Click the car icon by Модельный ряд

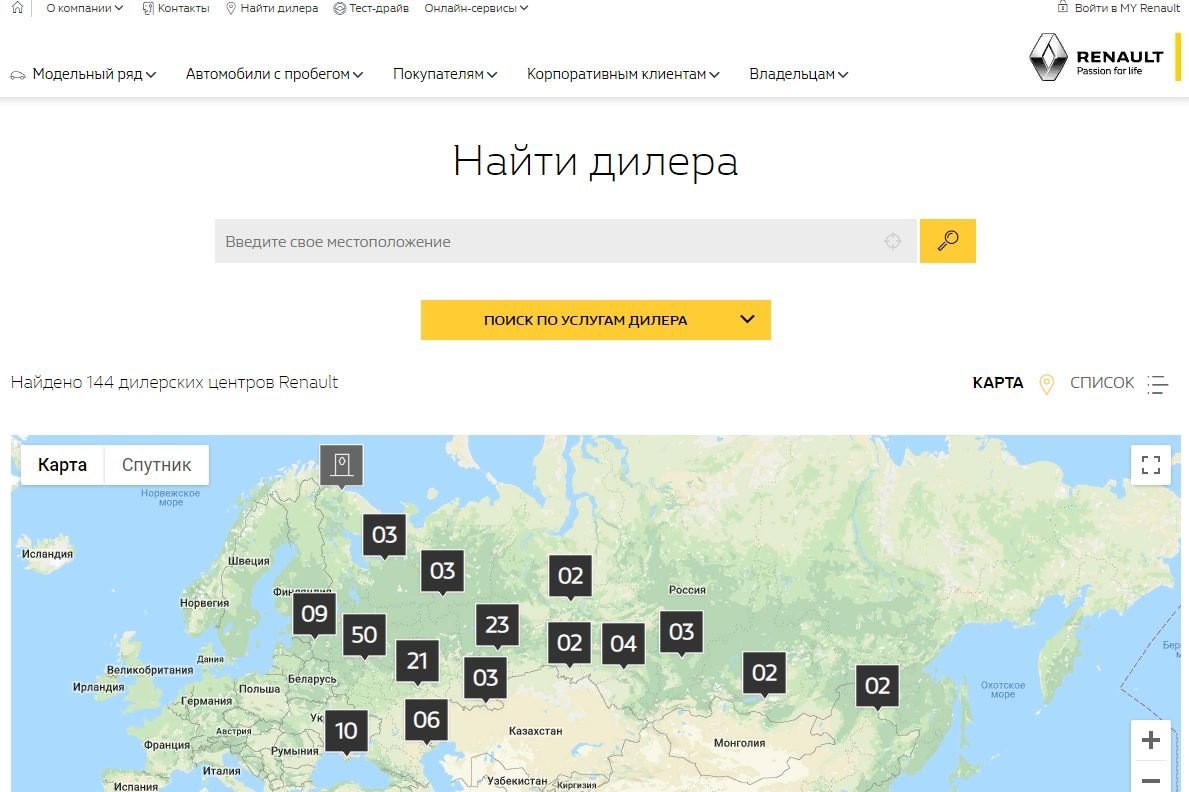click(x=17, y=75)
